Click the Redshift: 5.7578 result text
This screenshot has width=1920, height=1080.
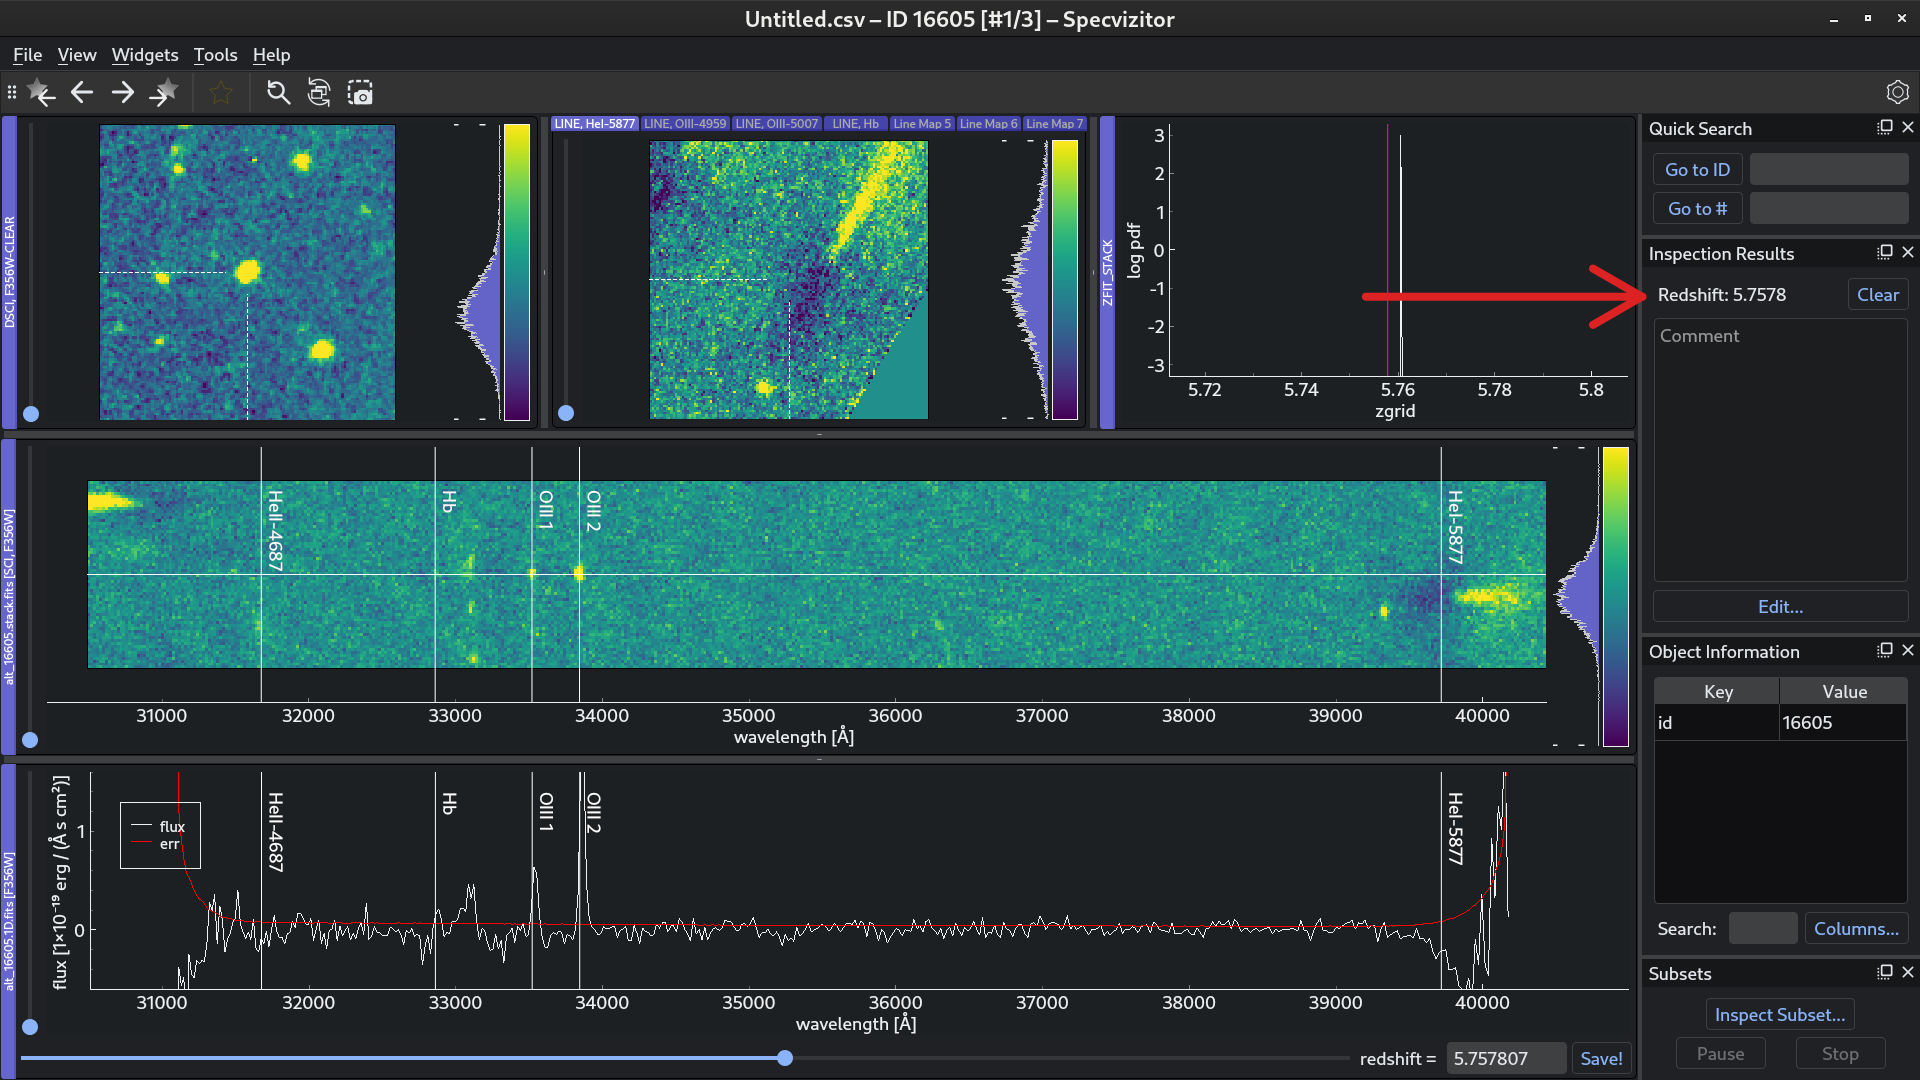[1721, 295]
